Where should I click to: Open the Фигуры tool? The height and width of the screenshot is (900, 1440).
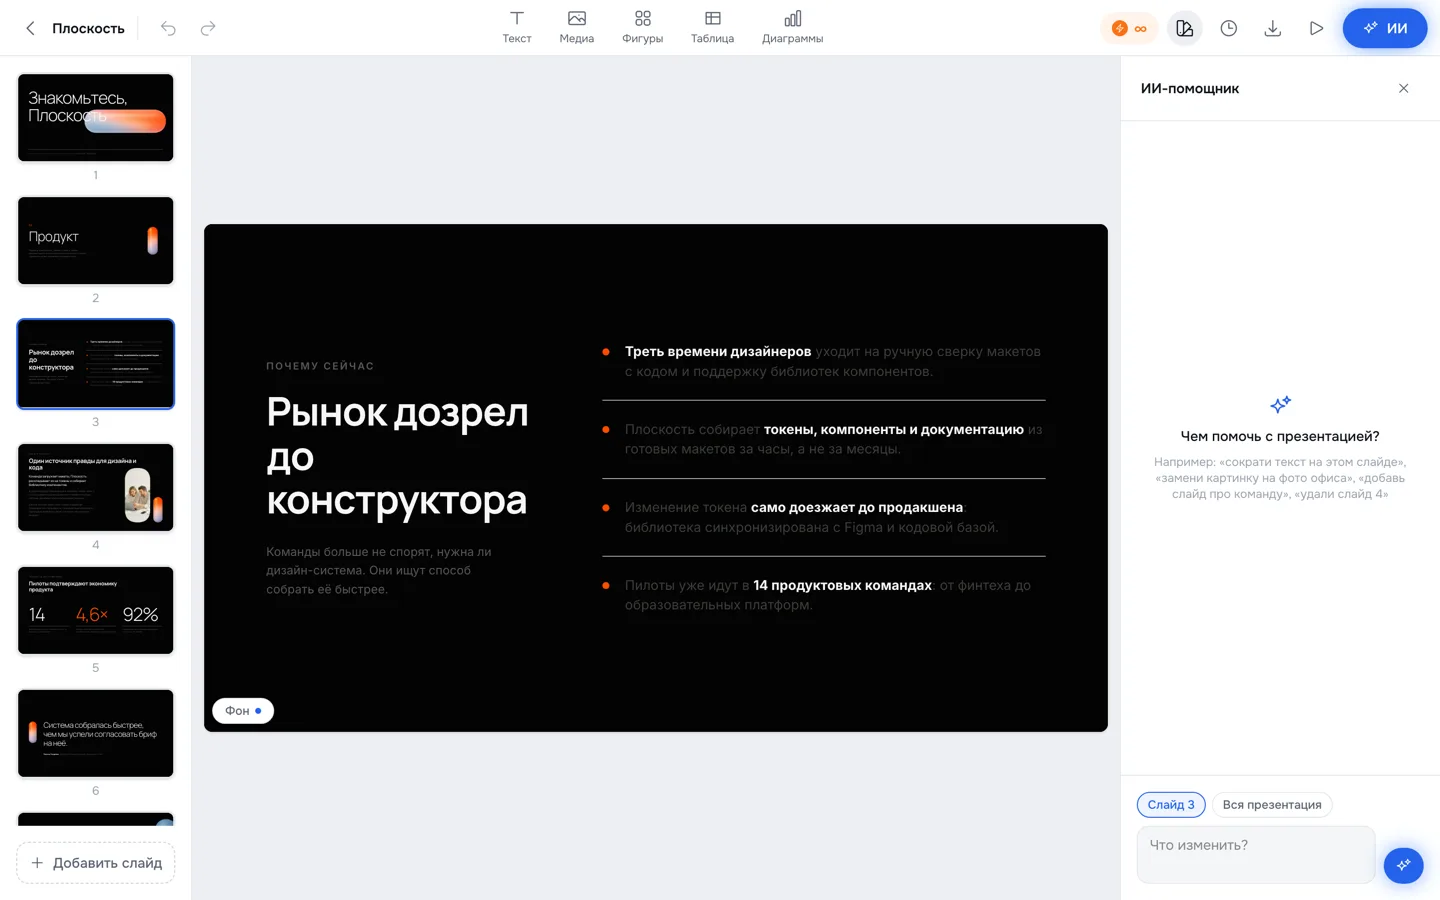point(642,27)
